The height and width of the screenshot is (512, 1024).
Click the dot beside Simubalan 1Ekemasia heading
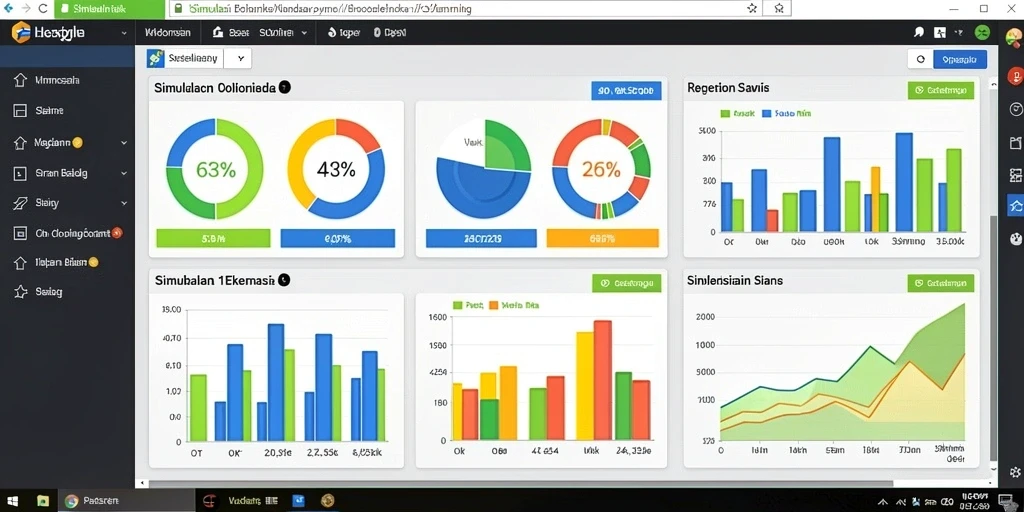[284, 280]
